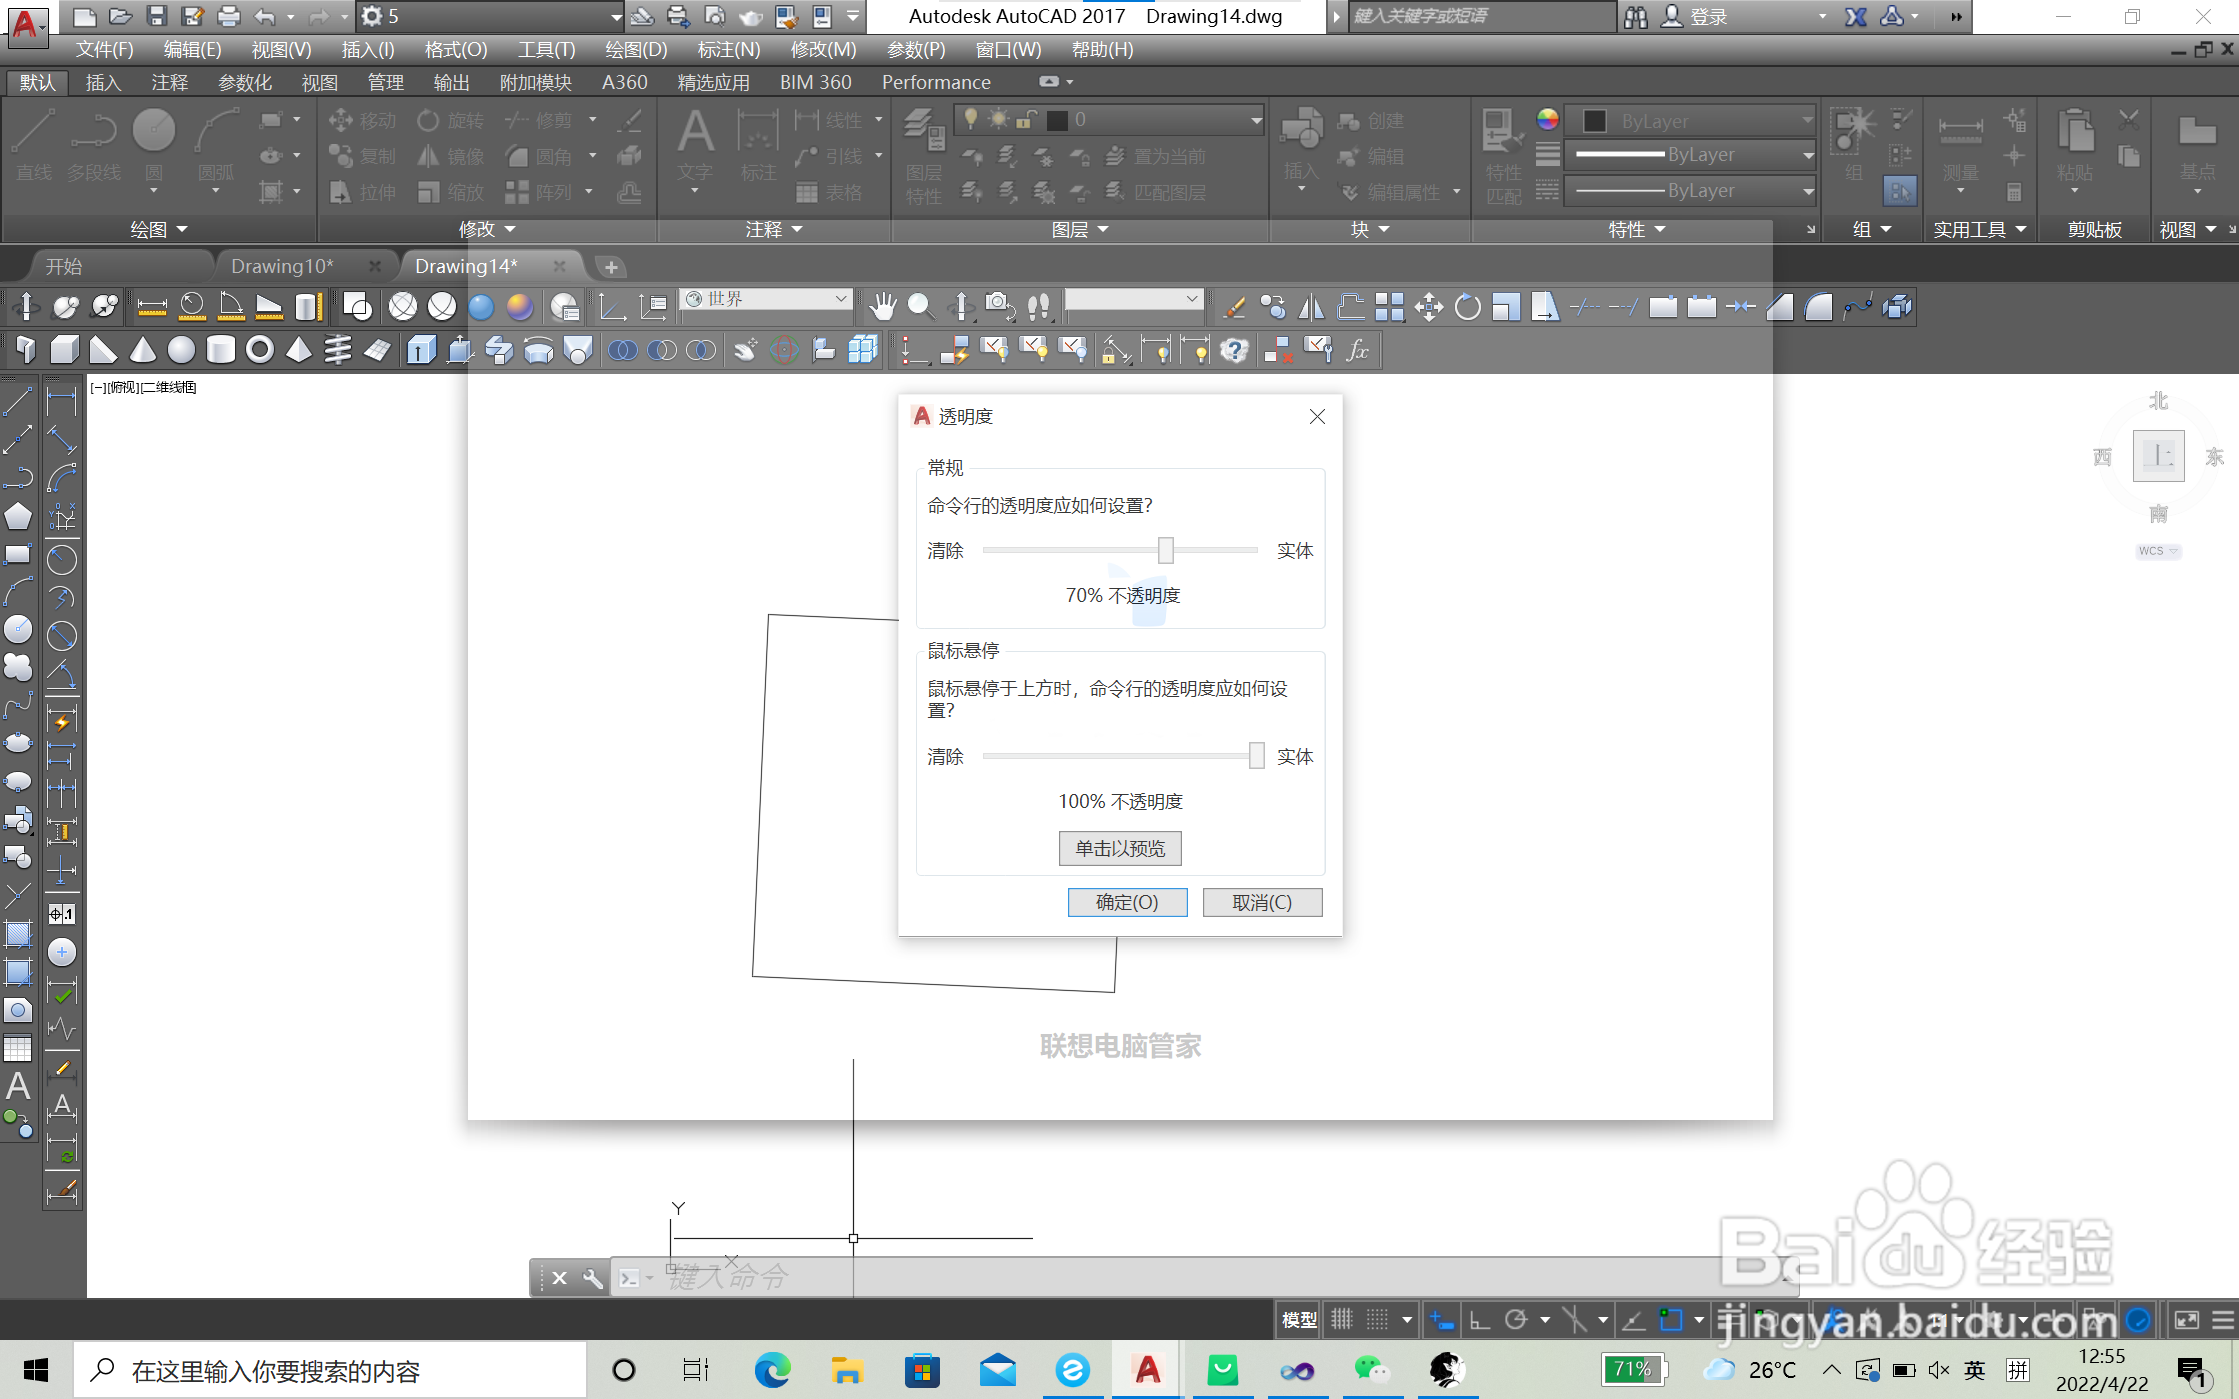2239x1399 pixels.
Task: Click the union boolean icon
Action: [x=623, y=350]
